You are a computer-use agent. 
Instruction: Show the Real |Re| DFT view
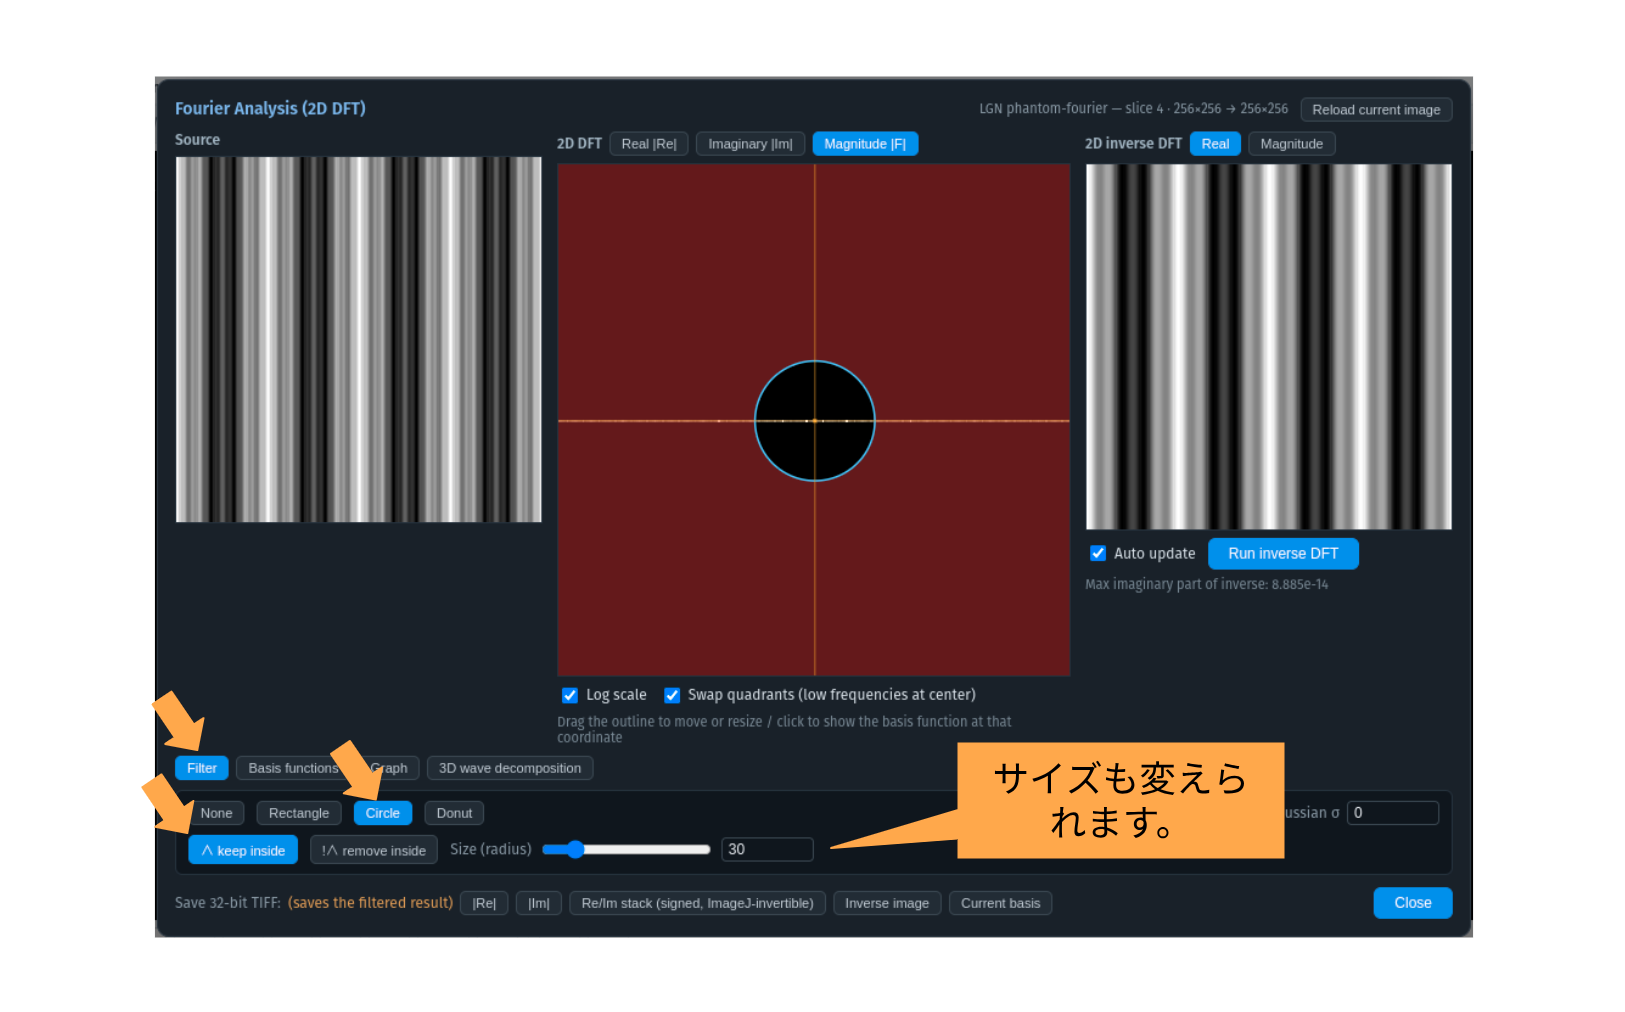pyautogui.click(x=648, y=144)
